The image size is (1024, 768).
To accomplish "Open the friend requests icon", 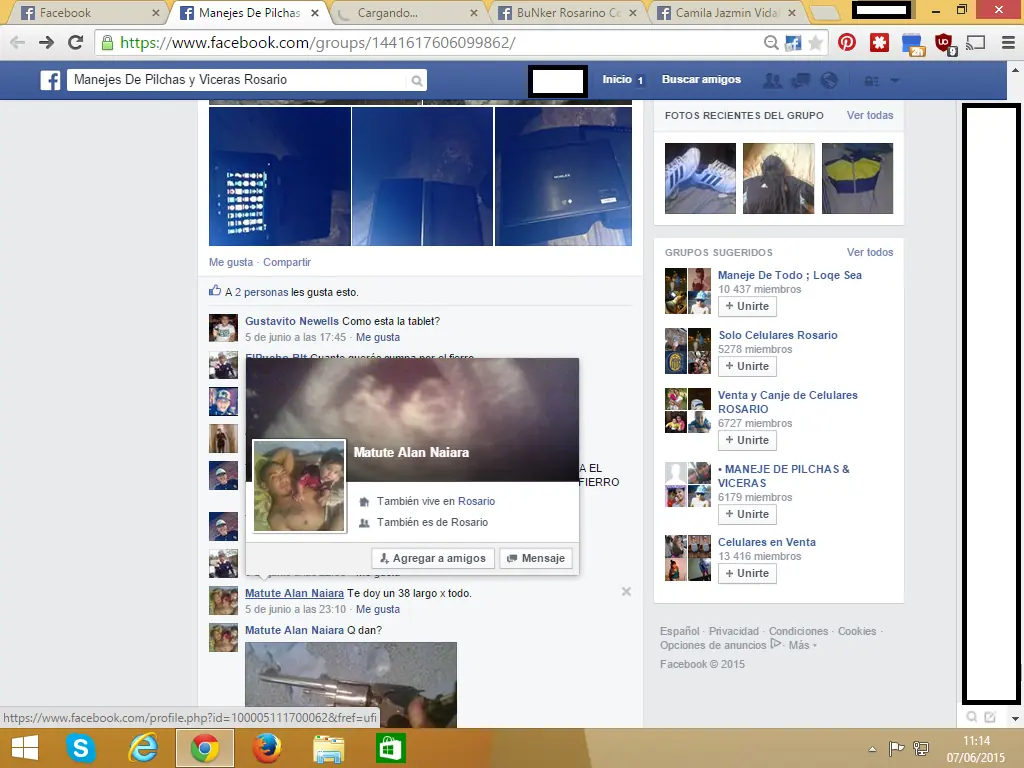I will 772,80.
